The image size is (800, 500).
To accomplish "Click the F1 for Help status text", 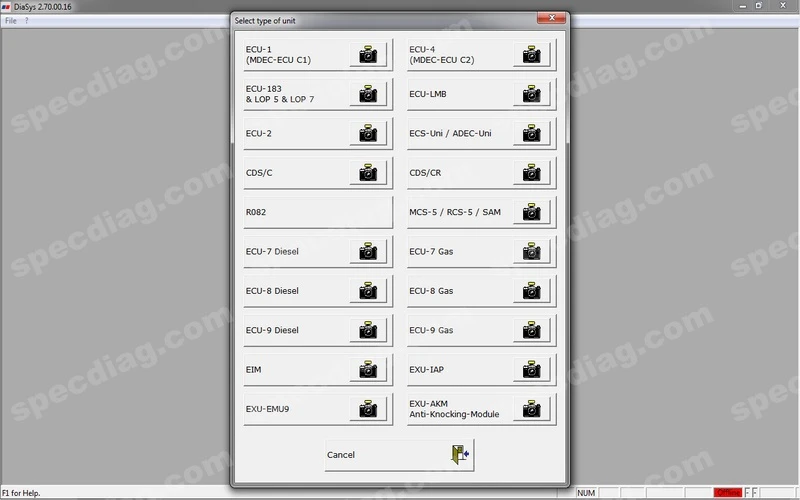I will click(x=21, y=493).
